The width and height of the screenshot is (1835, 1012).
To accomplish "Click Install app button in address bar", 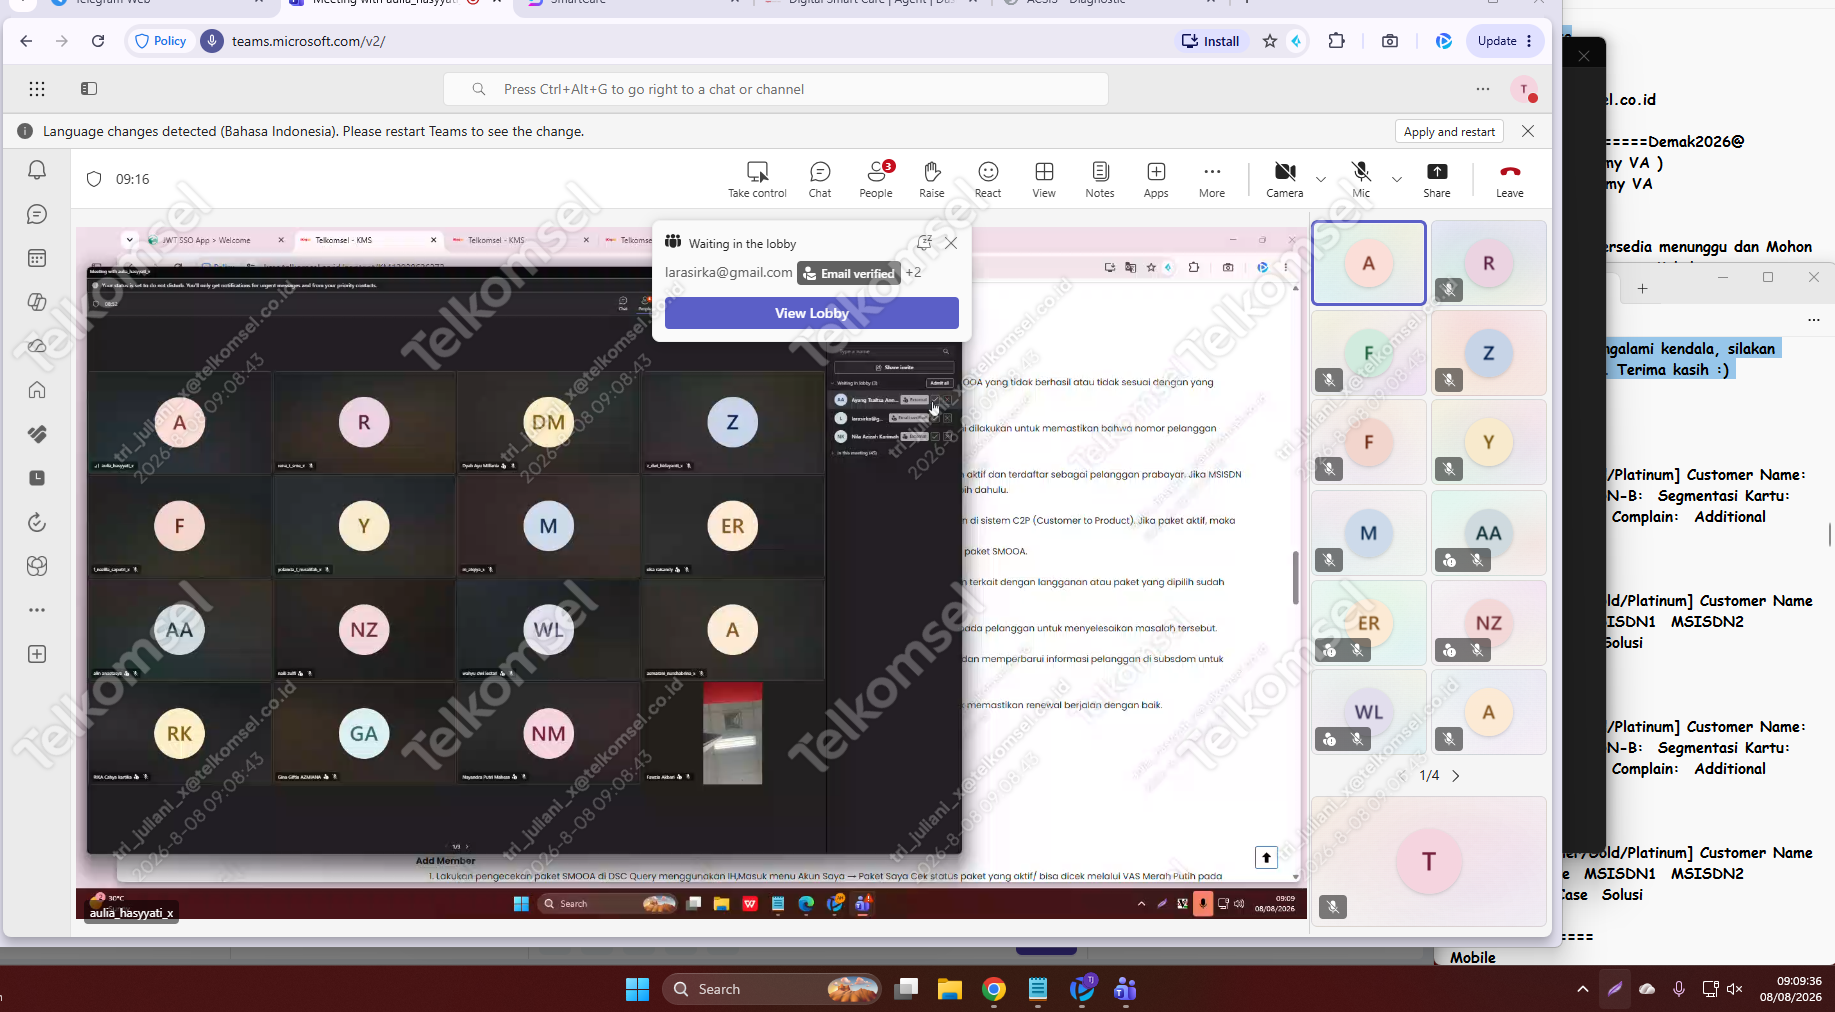I will click(x=1211, y=41).
